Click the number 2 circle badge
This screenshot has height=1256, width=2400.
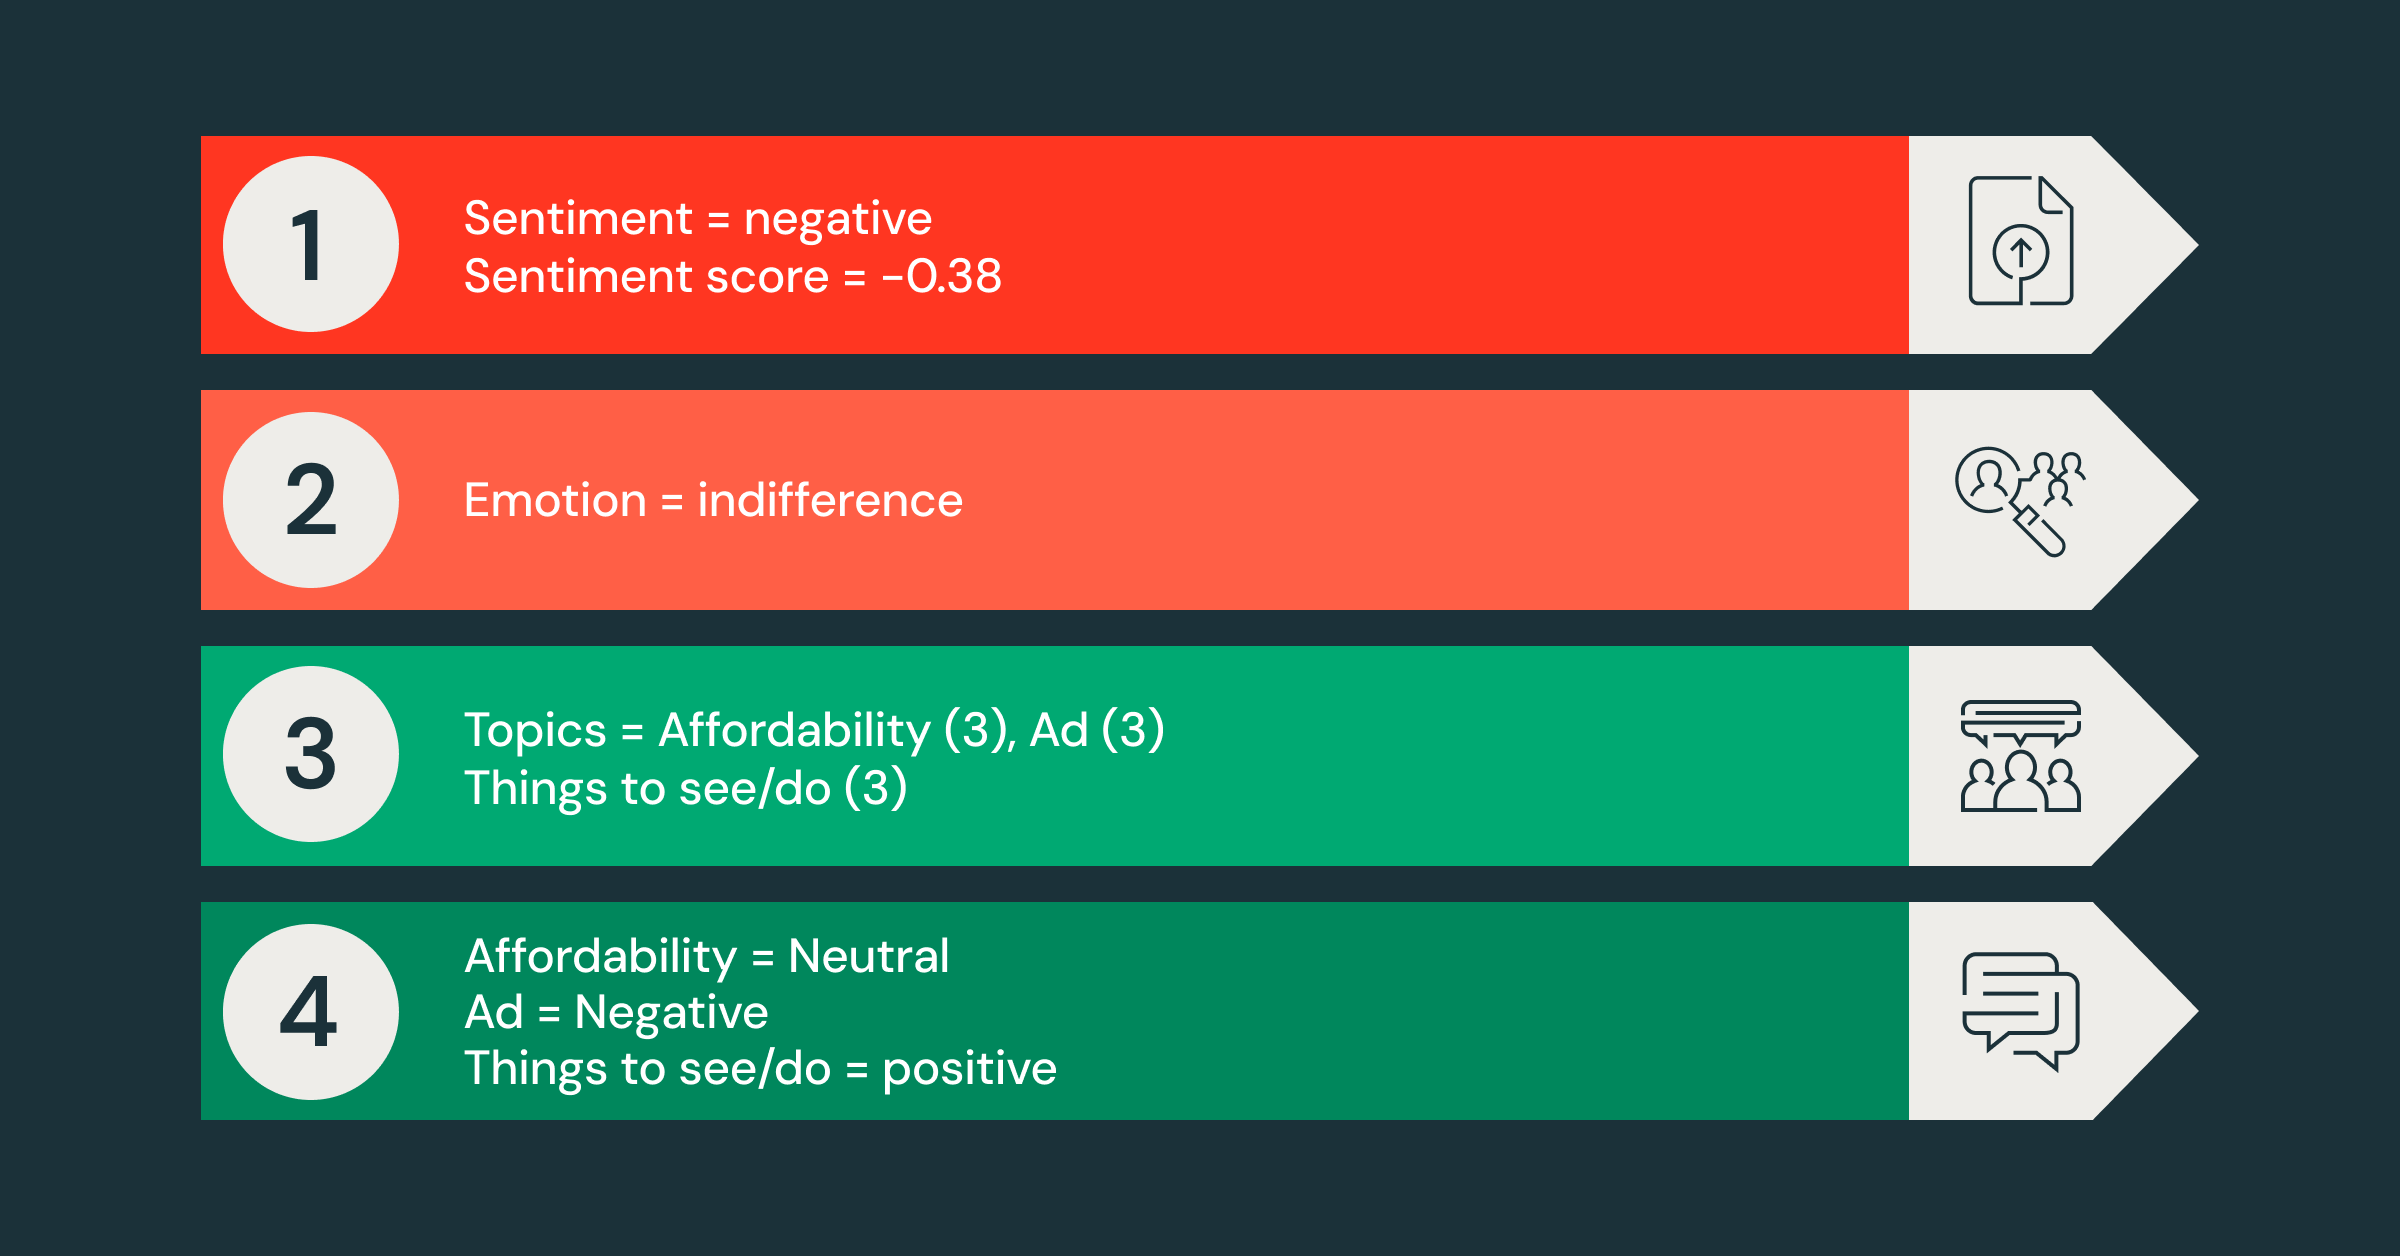coord(310,500)
